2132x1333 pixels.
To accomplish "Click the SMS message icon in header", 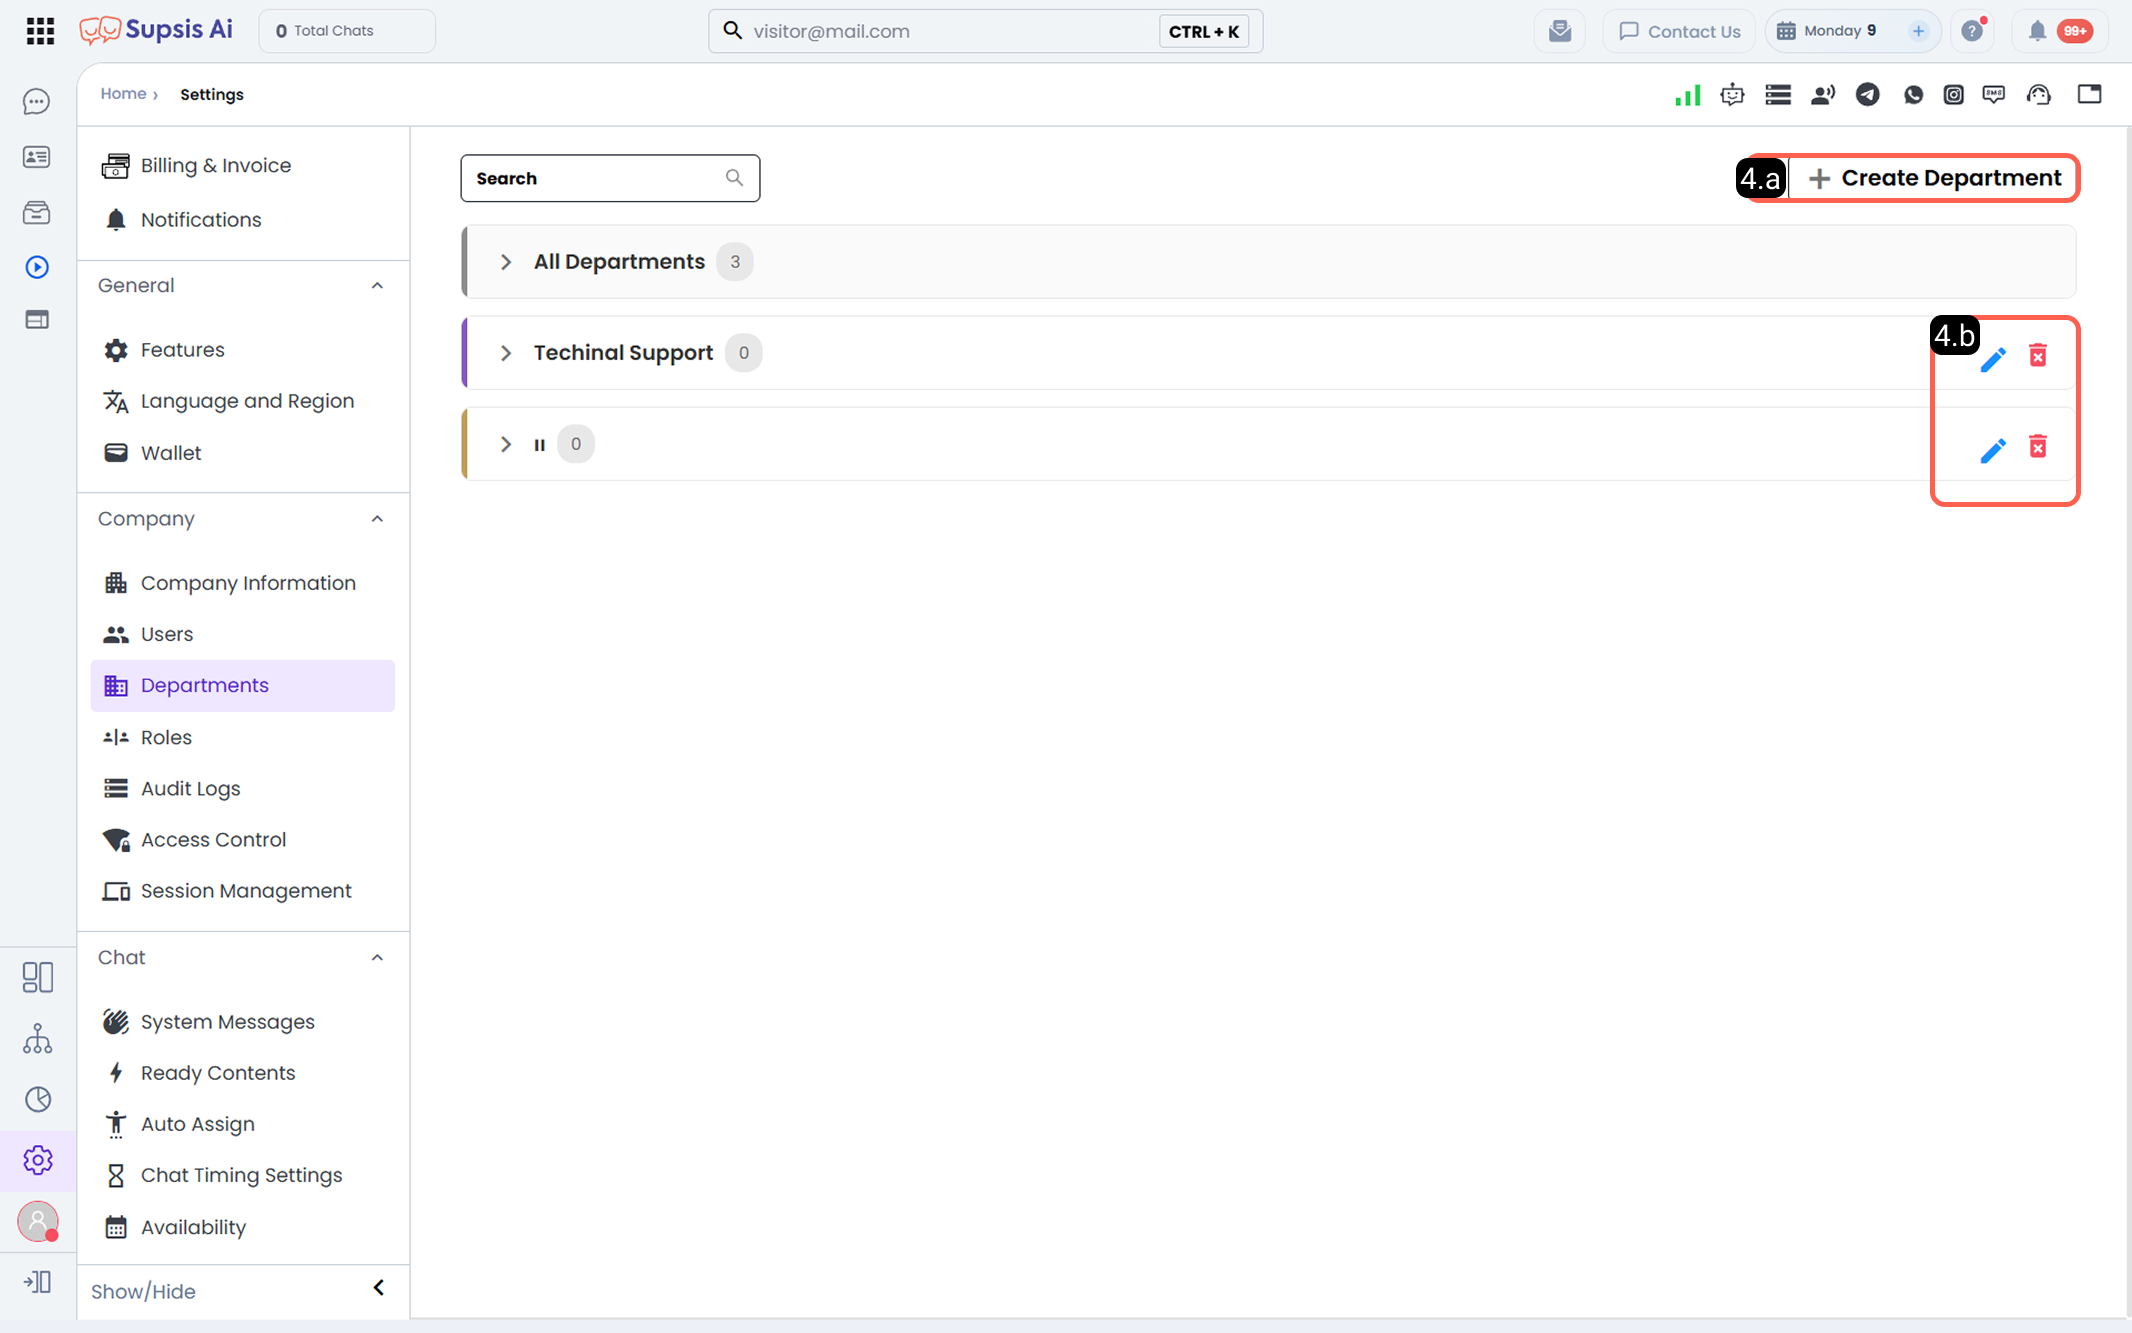I will pyautogui.click(x=1994, y=94).
